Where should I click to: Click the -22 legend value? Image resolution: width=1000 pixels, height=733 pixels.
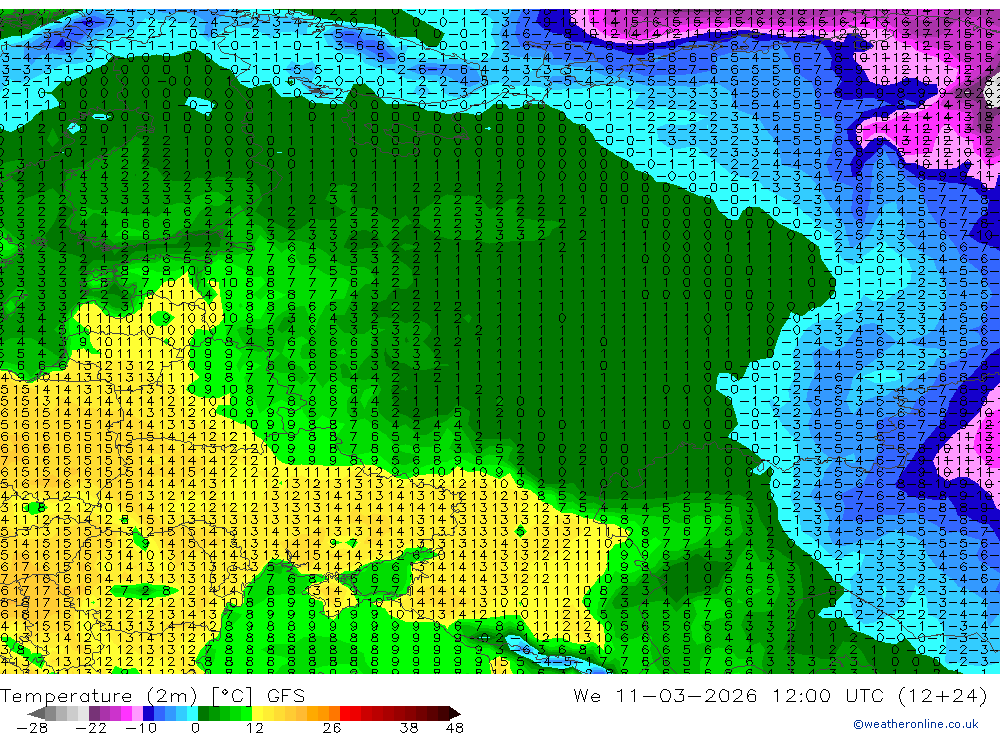coord(91,728)
